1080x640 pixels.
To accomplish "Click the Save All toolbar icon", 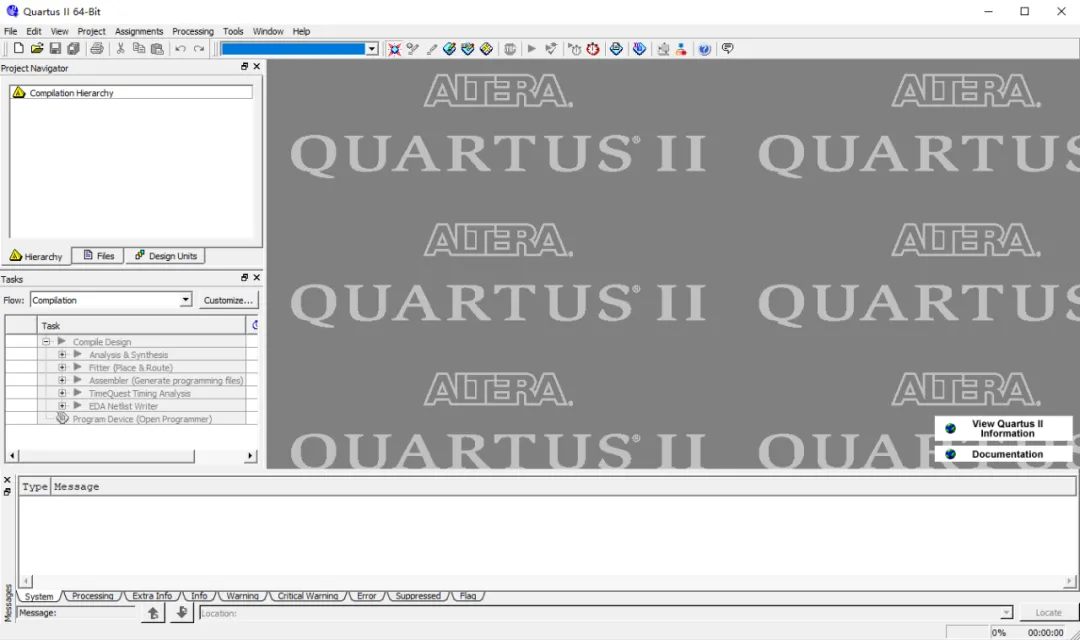I will pos(73,48).
